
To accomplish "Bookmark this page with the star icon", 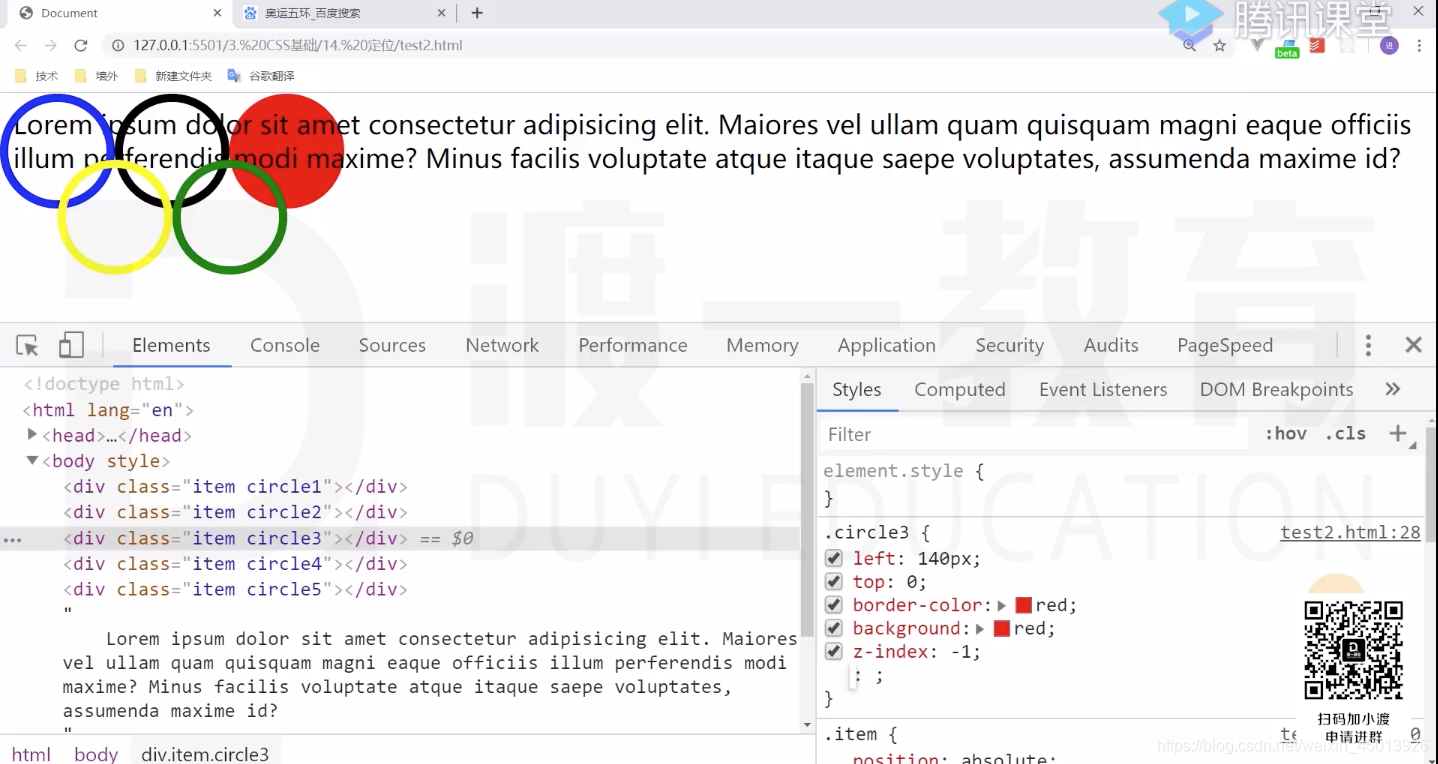I will tap(1219, 46).
